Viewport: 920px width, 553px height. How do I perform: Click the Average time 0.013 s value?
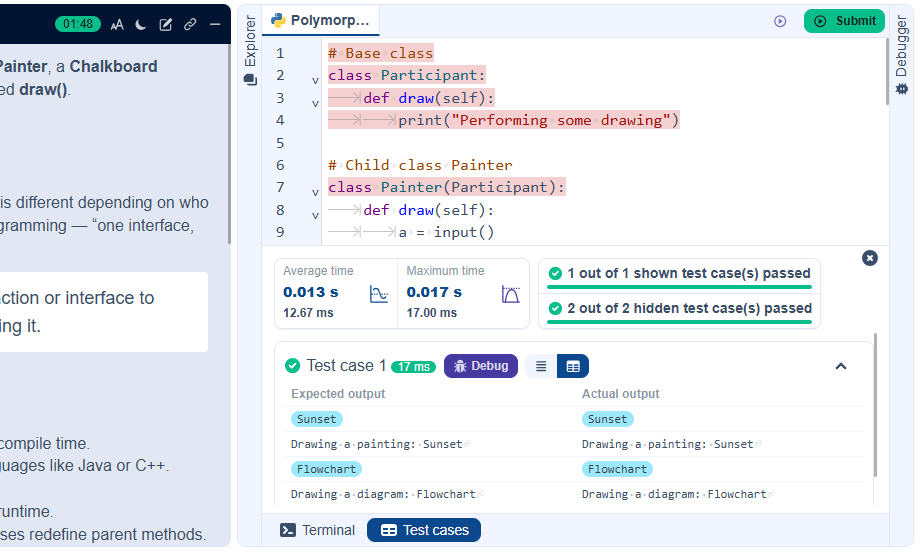310,292
